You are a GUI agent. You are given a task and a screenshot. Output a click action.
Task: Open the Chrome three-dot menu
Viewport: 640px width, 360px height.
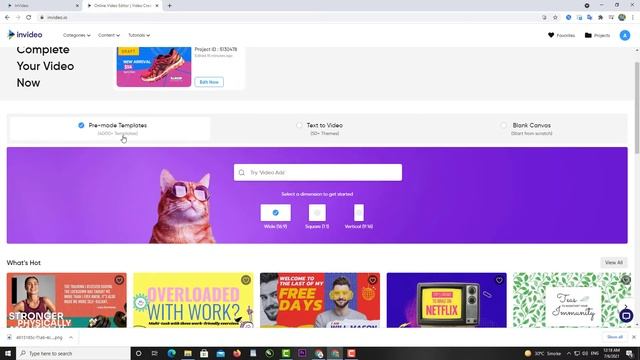pos(633,18)
